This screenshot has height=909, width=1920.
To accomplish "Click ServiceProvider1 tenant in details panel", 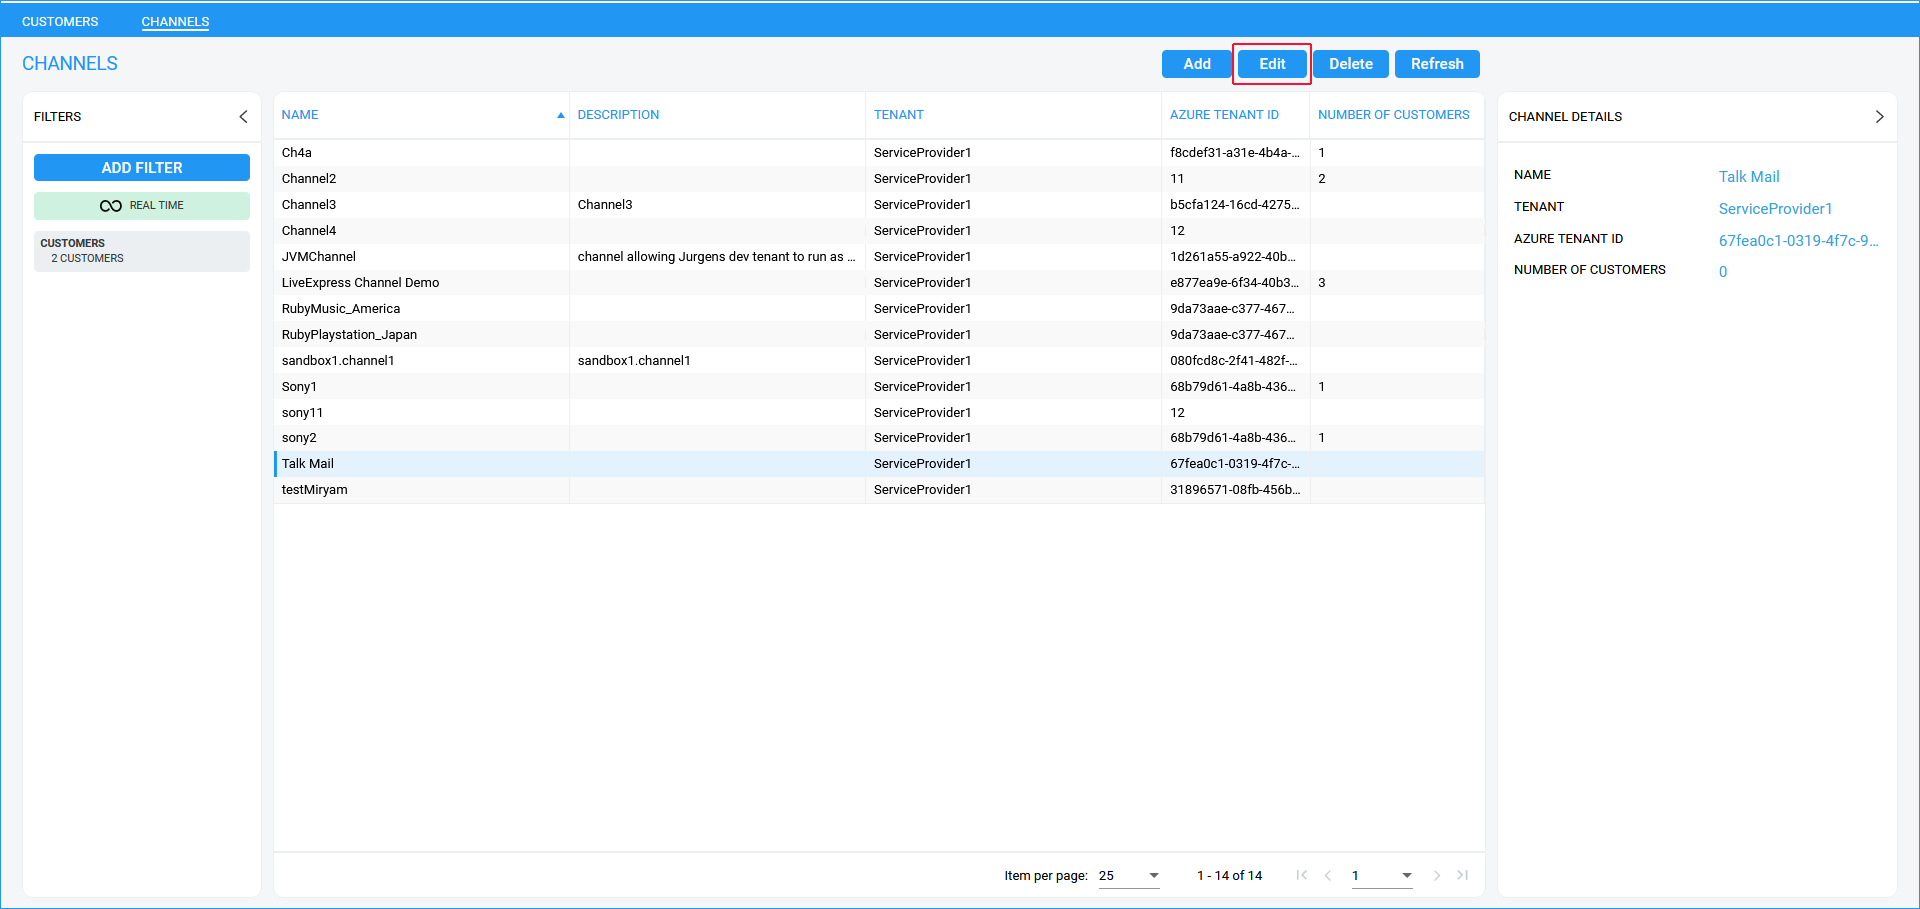I will [x=1775, y=209].
